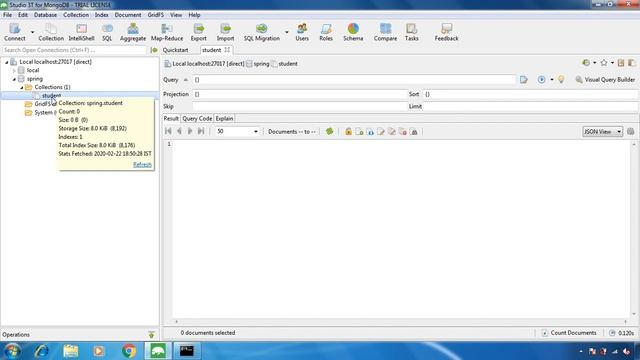Click the Projection input field
Screen dimensions: 640x360
(x=300, y=94)
